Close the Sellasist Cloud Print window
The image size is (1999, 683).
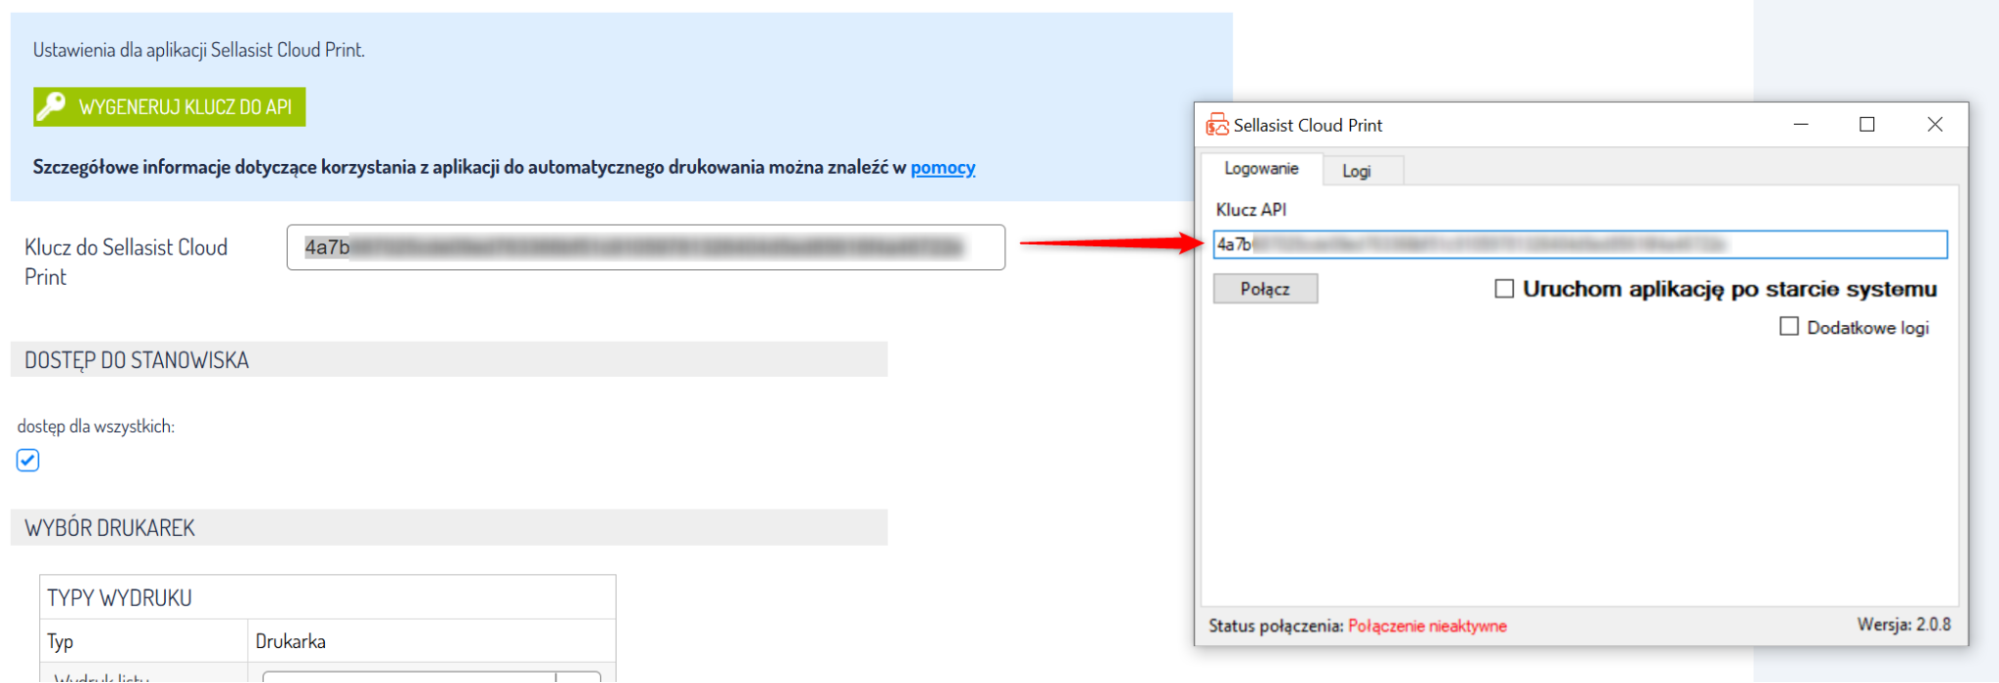[1935, 125]
